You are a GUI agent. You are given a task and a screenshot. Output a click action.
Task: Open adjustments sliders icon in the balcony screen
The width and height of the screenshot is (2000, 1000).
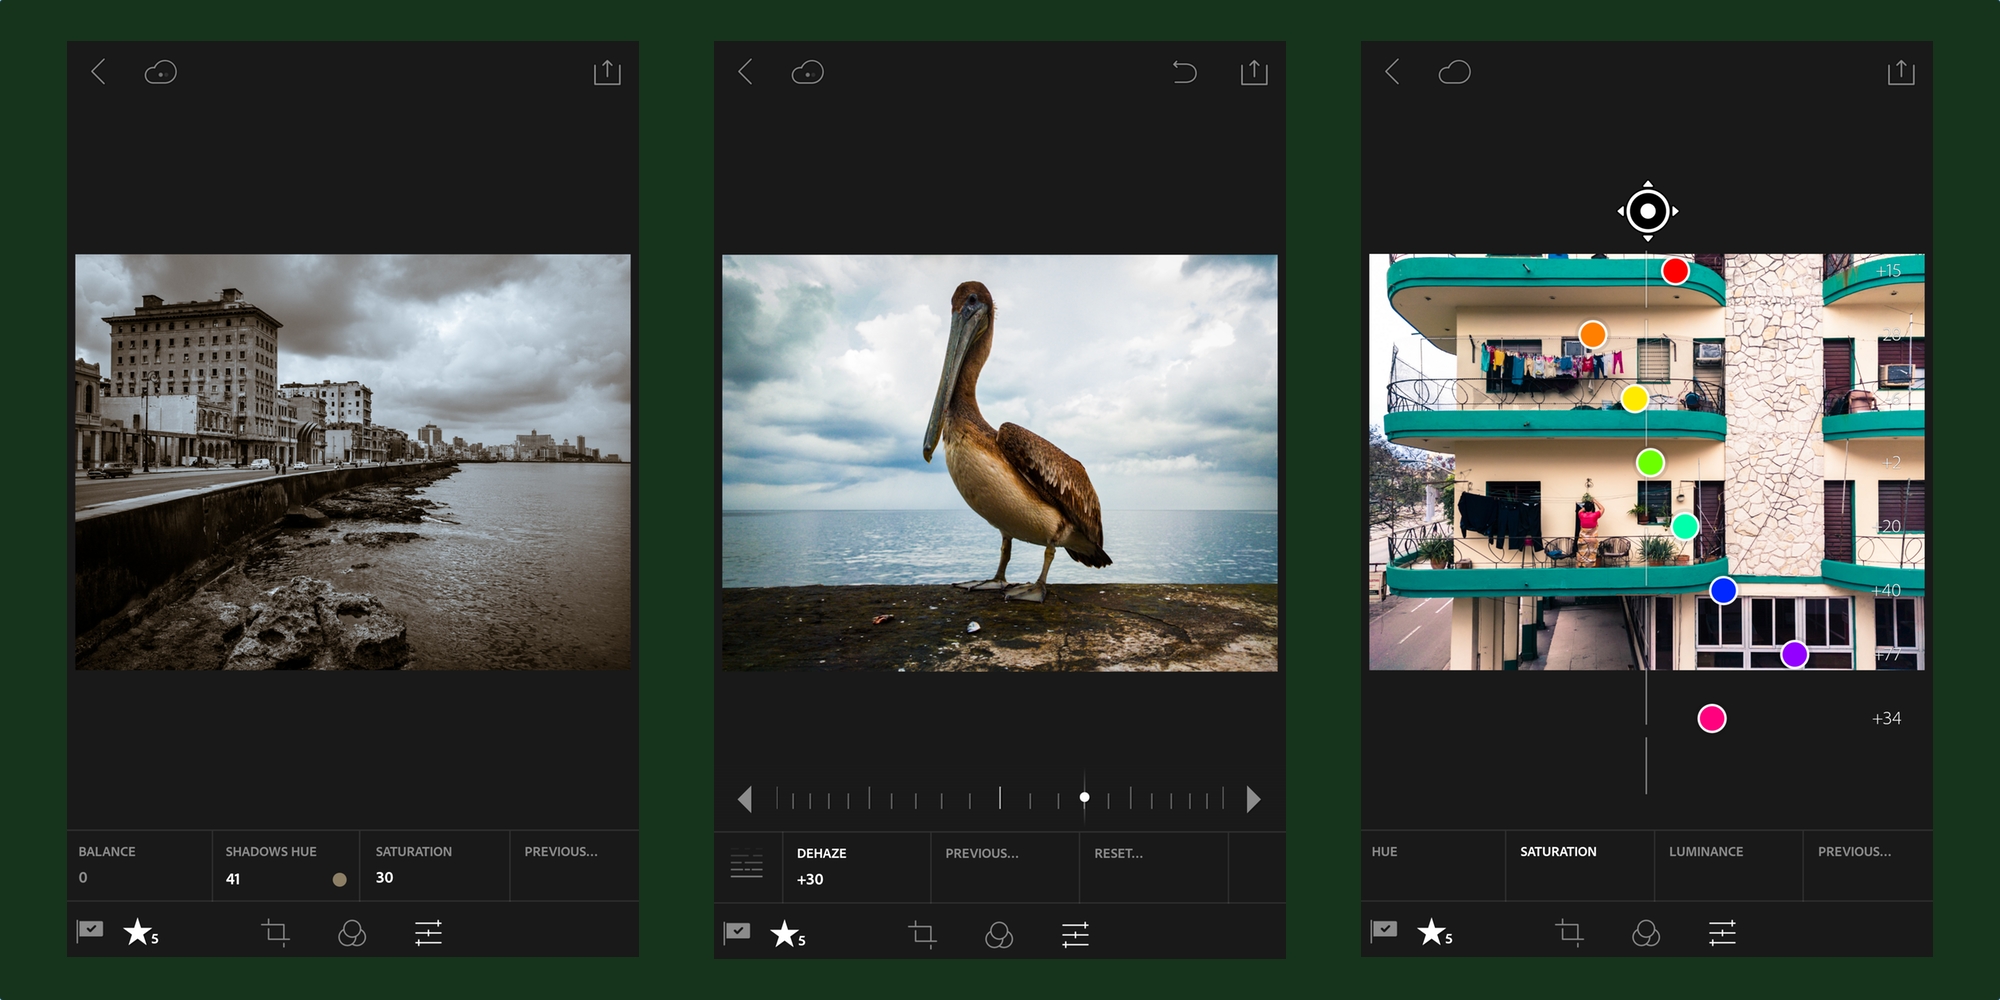[1722, 933]
